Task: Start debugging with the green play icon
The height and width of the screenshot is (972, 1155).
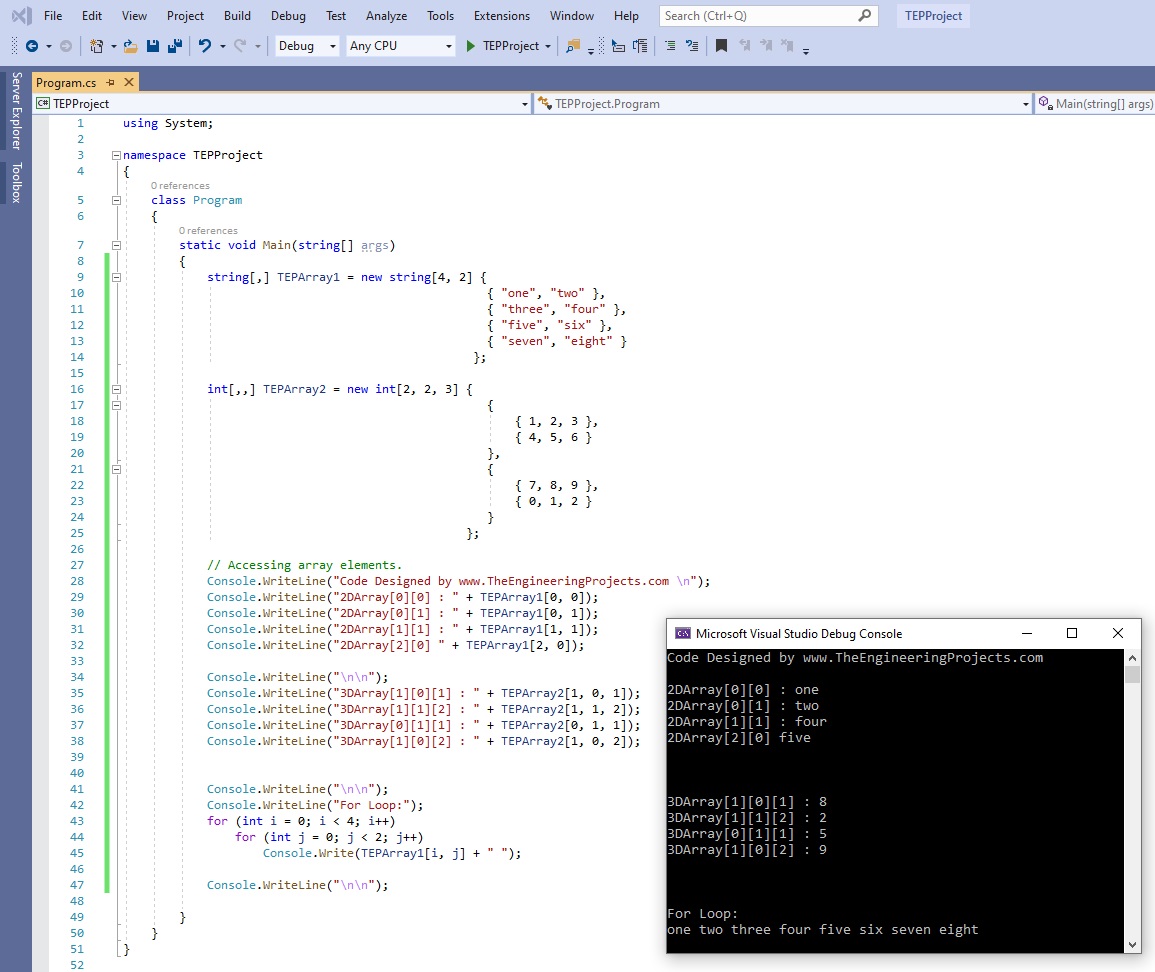Action: coord(471,46)
